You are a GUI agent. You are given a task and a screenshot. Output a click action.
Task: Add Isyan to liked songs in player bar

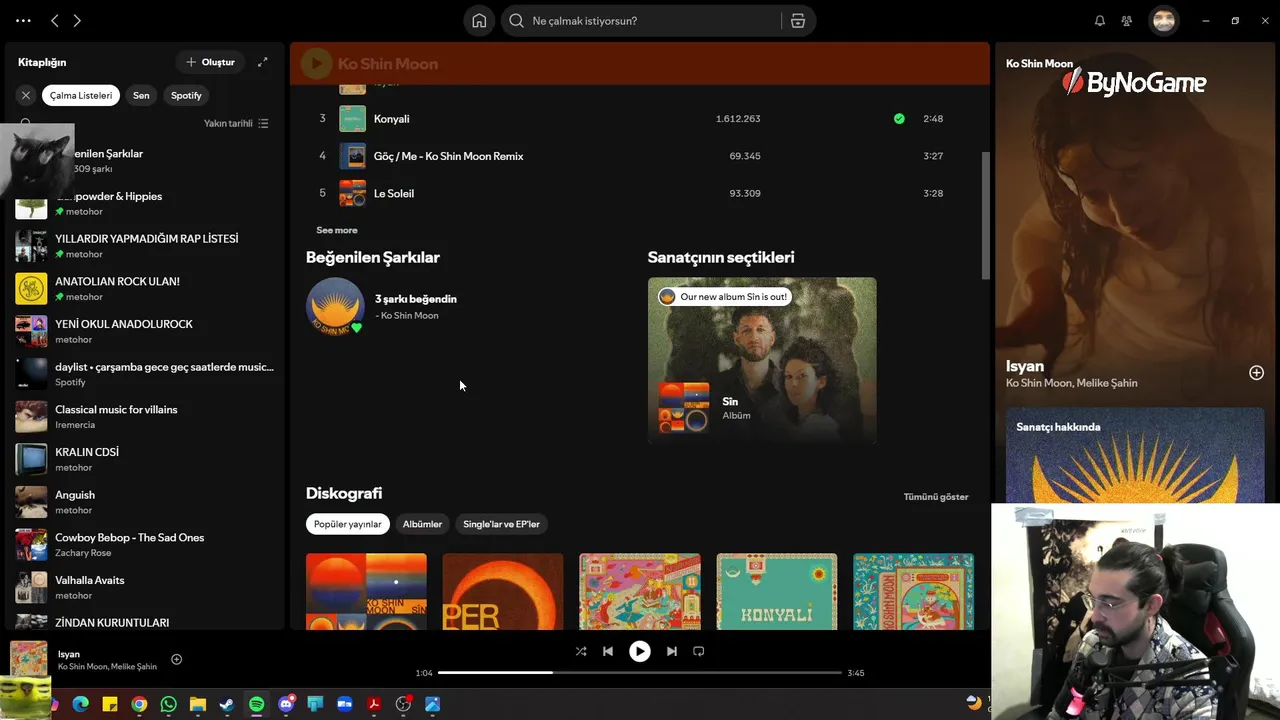click(x=176, y=659)
